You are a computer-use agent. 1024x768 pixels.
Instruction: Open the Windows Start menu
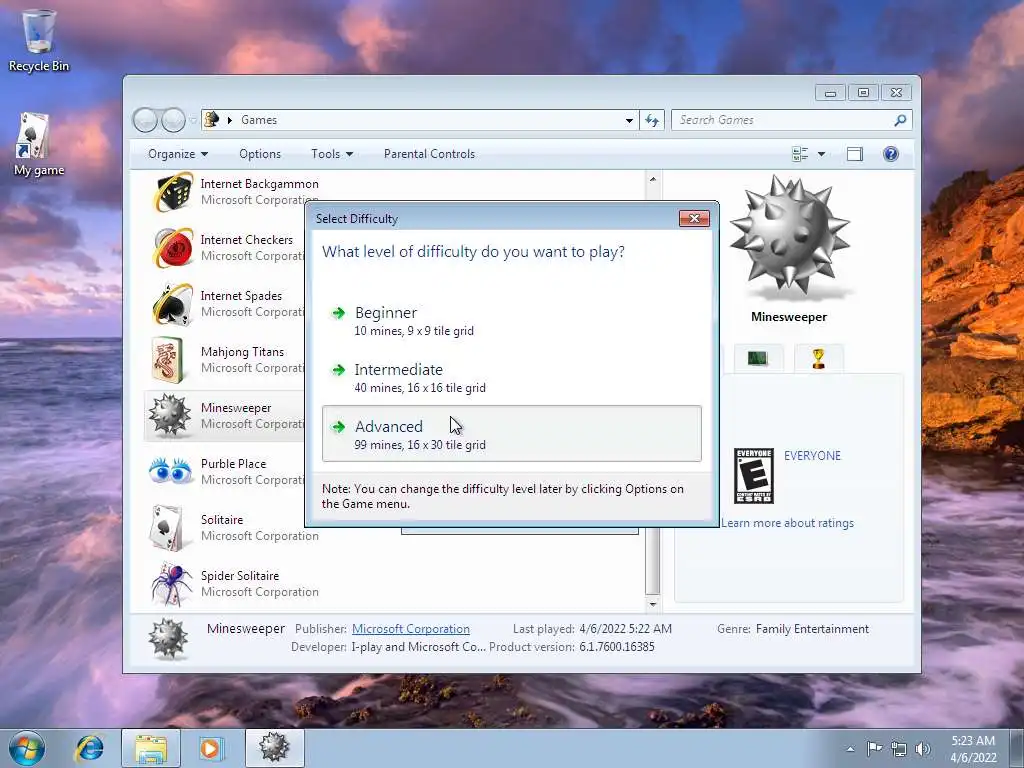[x=26, y=748]
